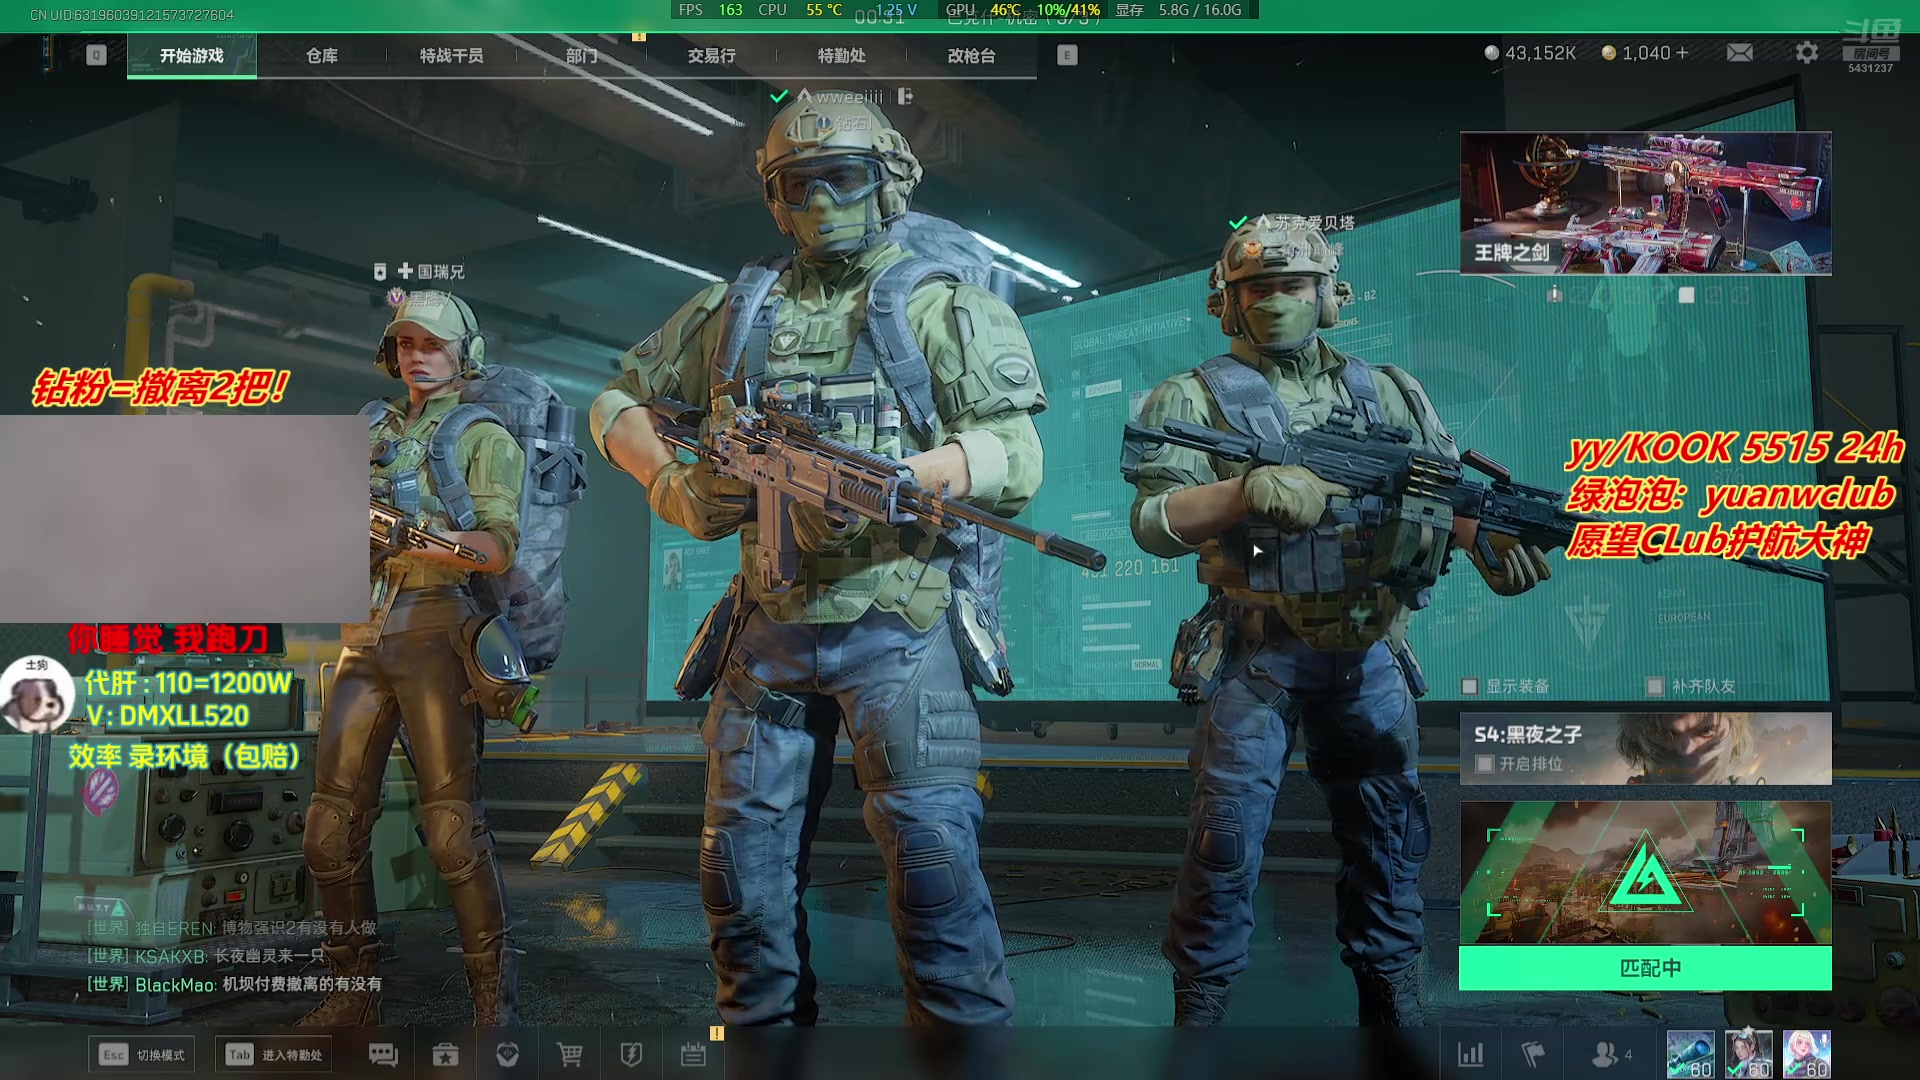Click the sniper scope avatar level 60
This screenshot has width=1920, height=1080.
[1690, 1054]
